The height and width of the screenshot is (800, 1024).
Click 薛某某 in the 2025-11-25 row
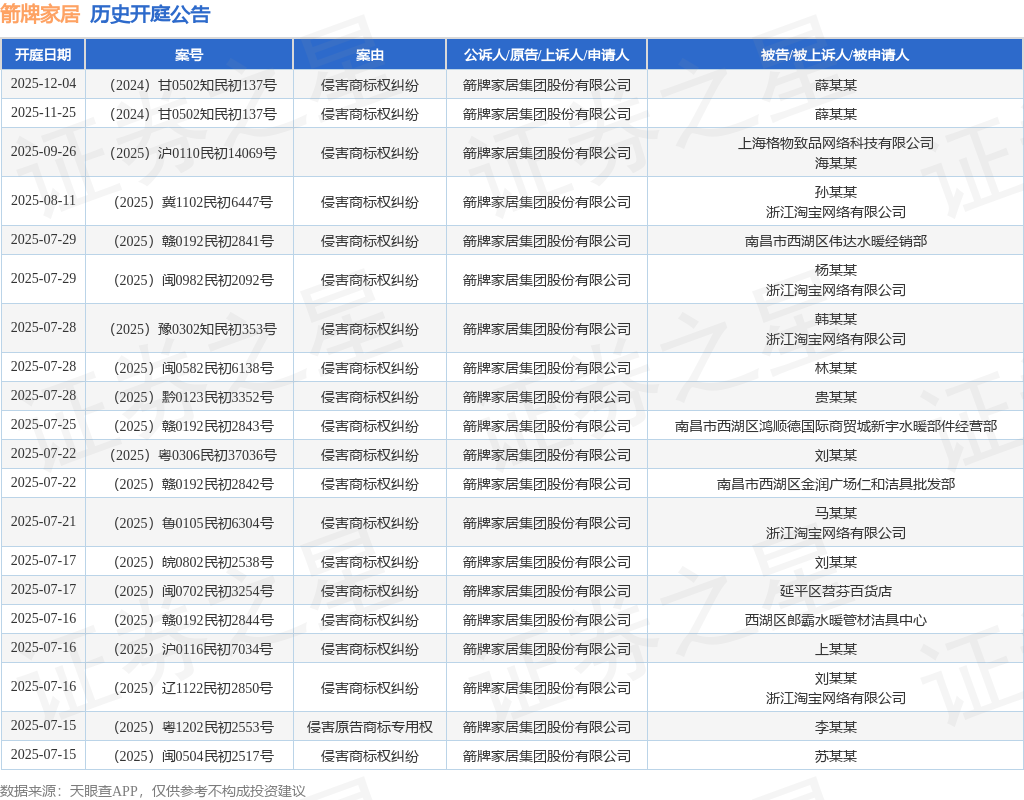[835, 114]
